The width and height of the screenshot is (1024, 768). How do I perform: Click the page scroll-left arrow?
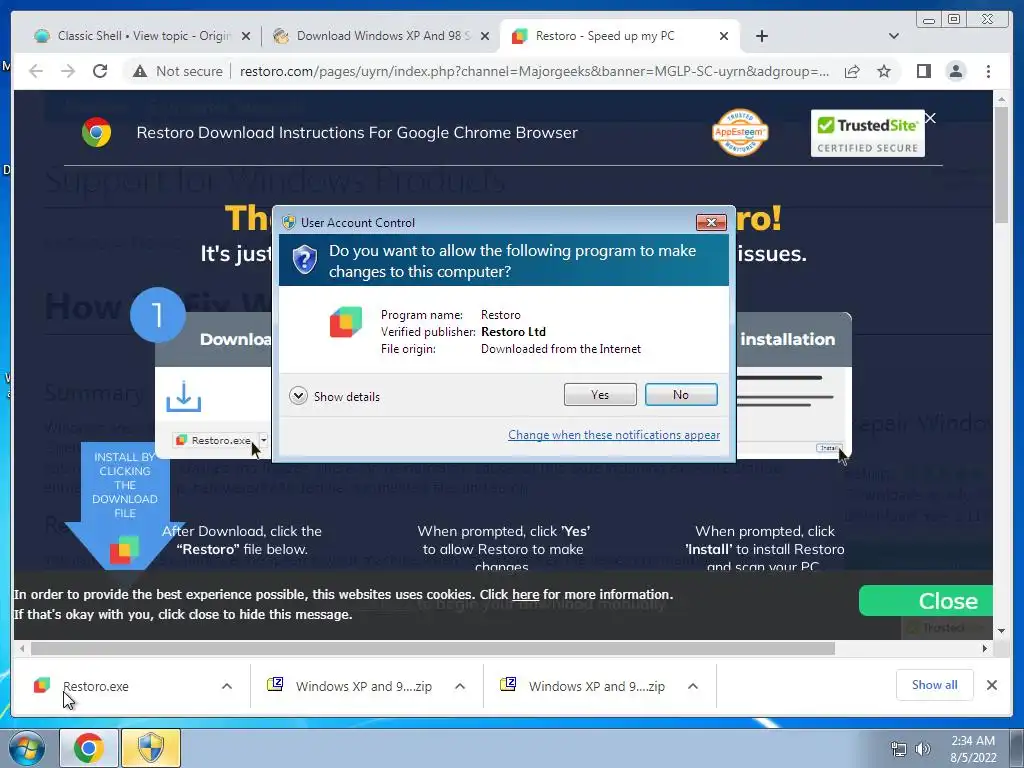pos(22,648)
